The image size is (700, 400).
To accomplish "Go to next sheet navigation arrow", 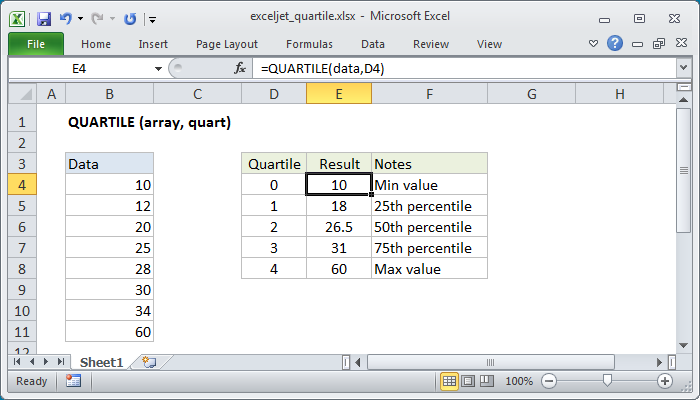I will pyautogui.click(x=46, y=362).
